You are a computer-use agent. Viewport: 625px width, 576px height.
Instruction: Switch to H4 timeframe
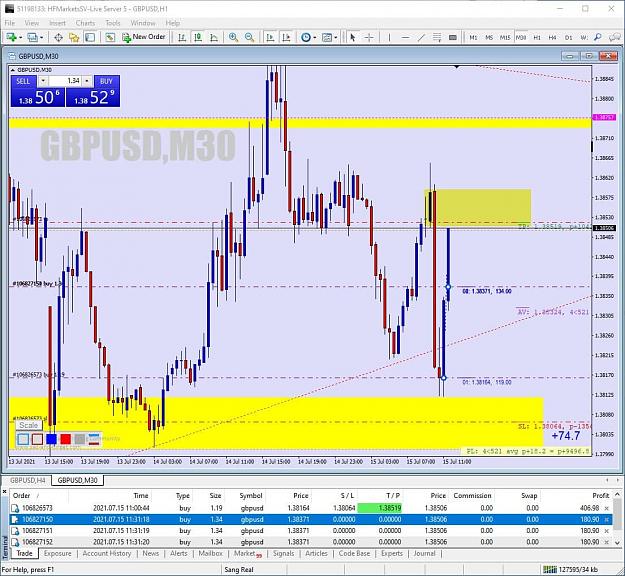click(x=552, y=37)
